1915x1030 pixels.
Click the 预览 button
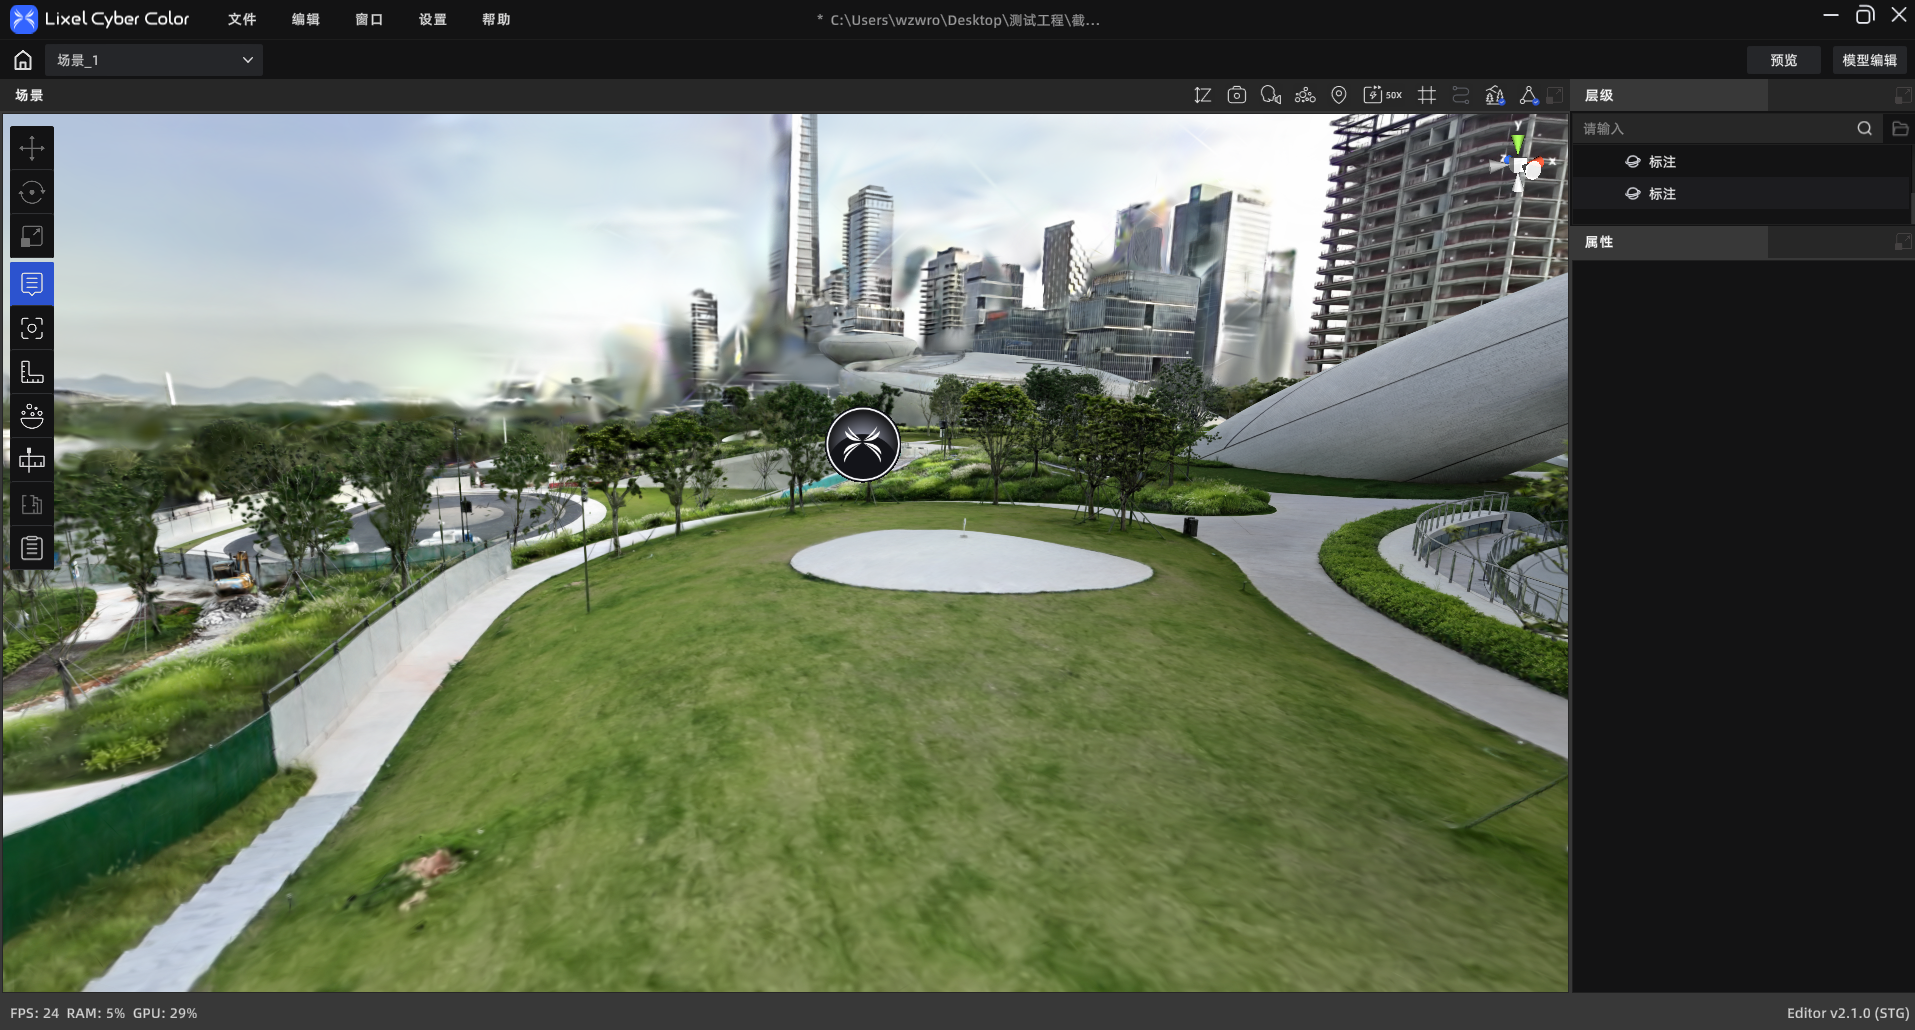1784,60
